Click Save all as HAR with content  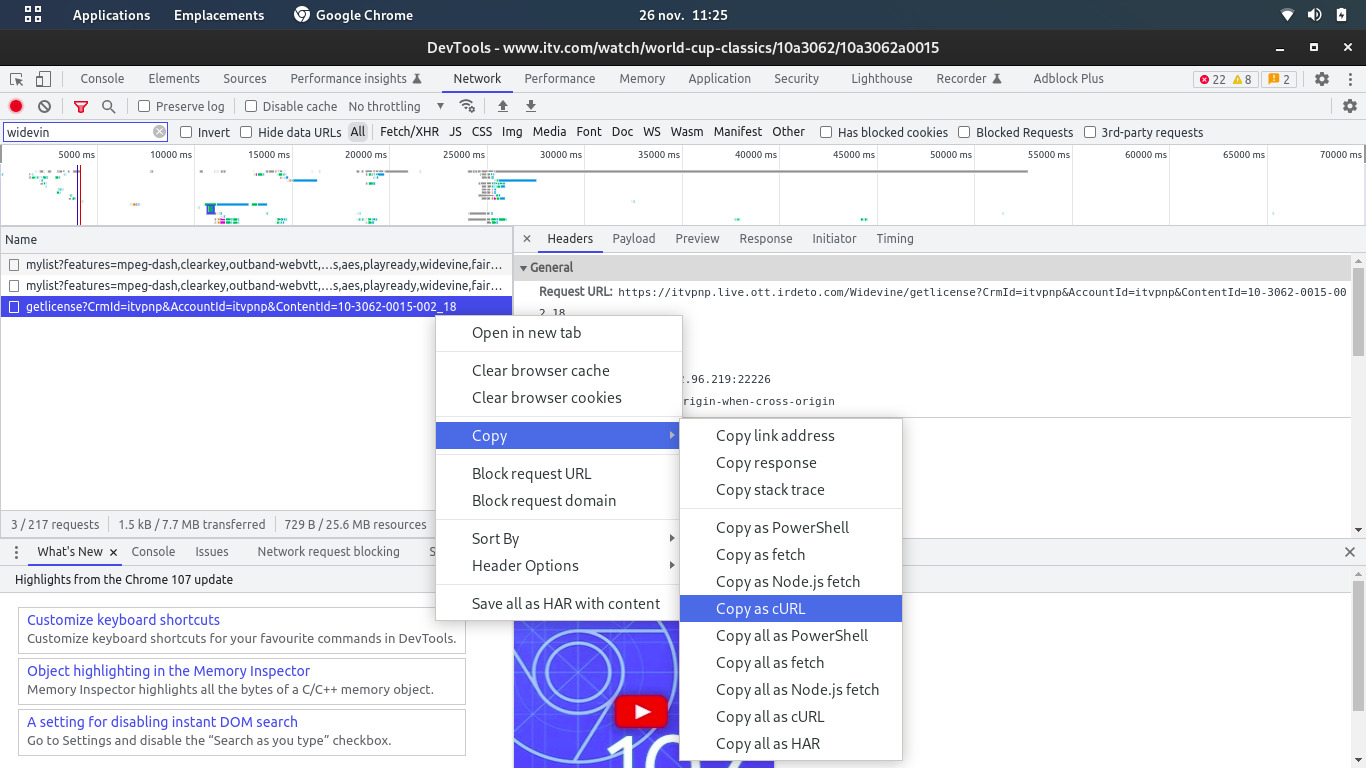coord(559,603)
